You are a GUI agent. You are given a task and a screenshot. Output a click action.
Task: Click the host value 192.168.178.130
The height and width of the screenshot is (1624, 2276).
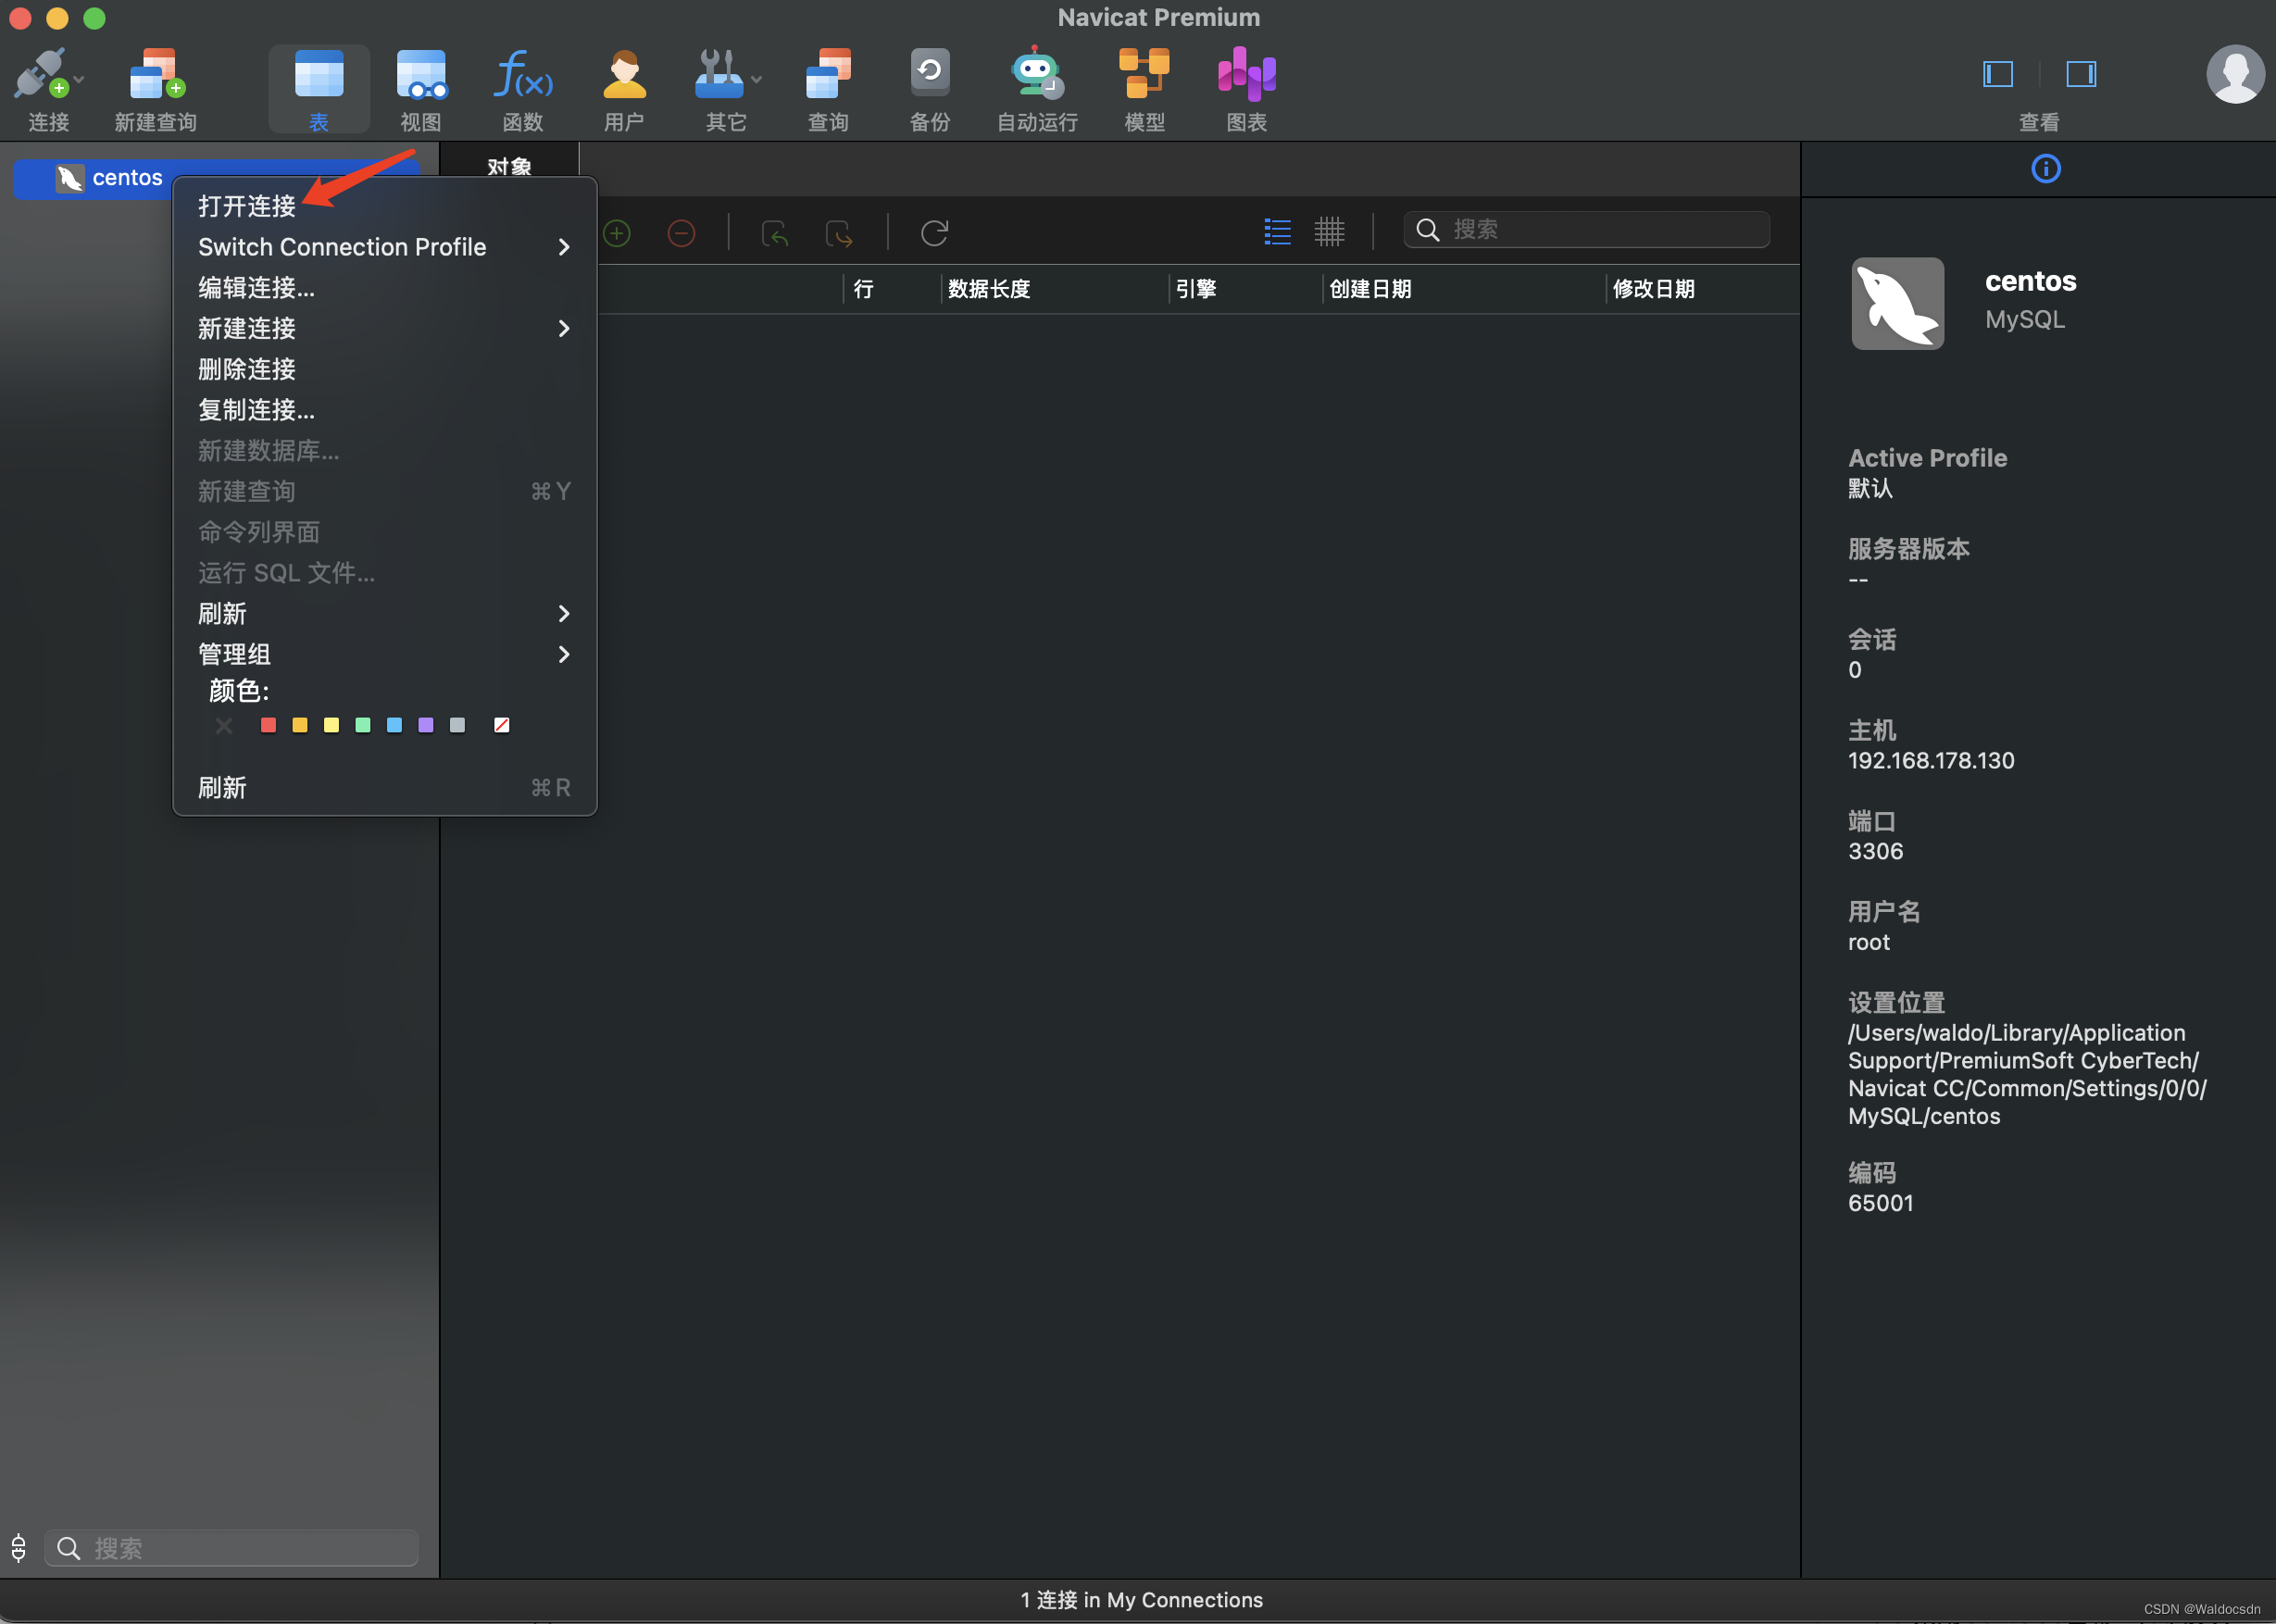(1931, 761)
